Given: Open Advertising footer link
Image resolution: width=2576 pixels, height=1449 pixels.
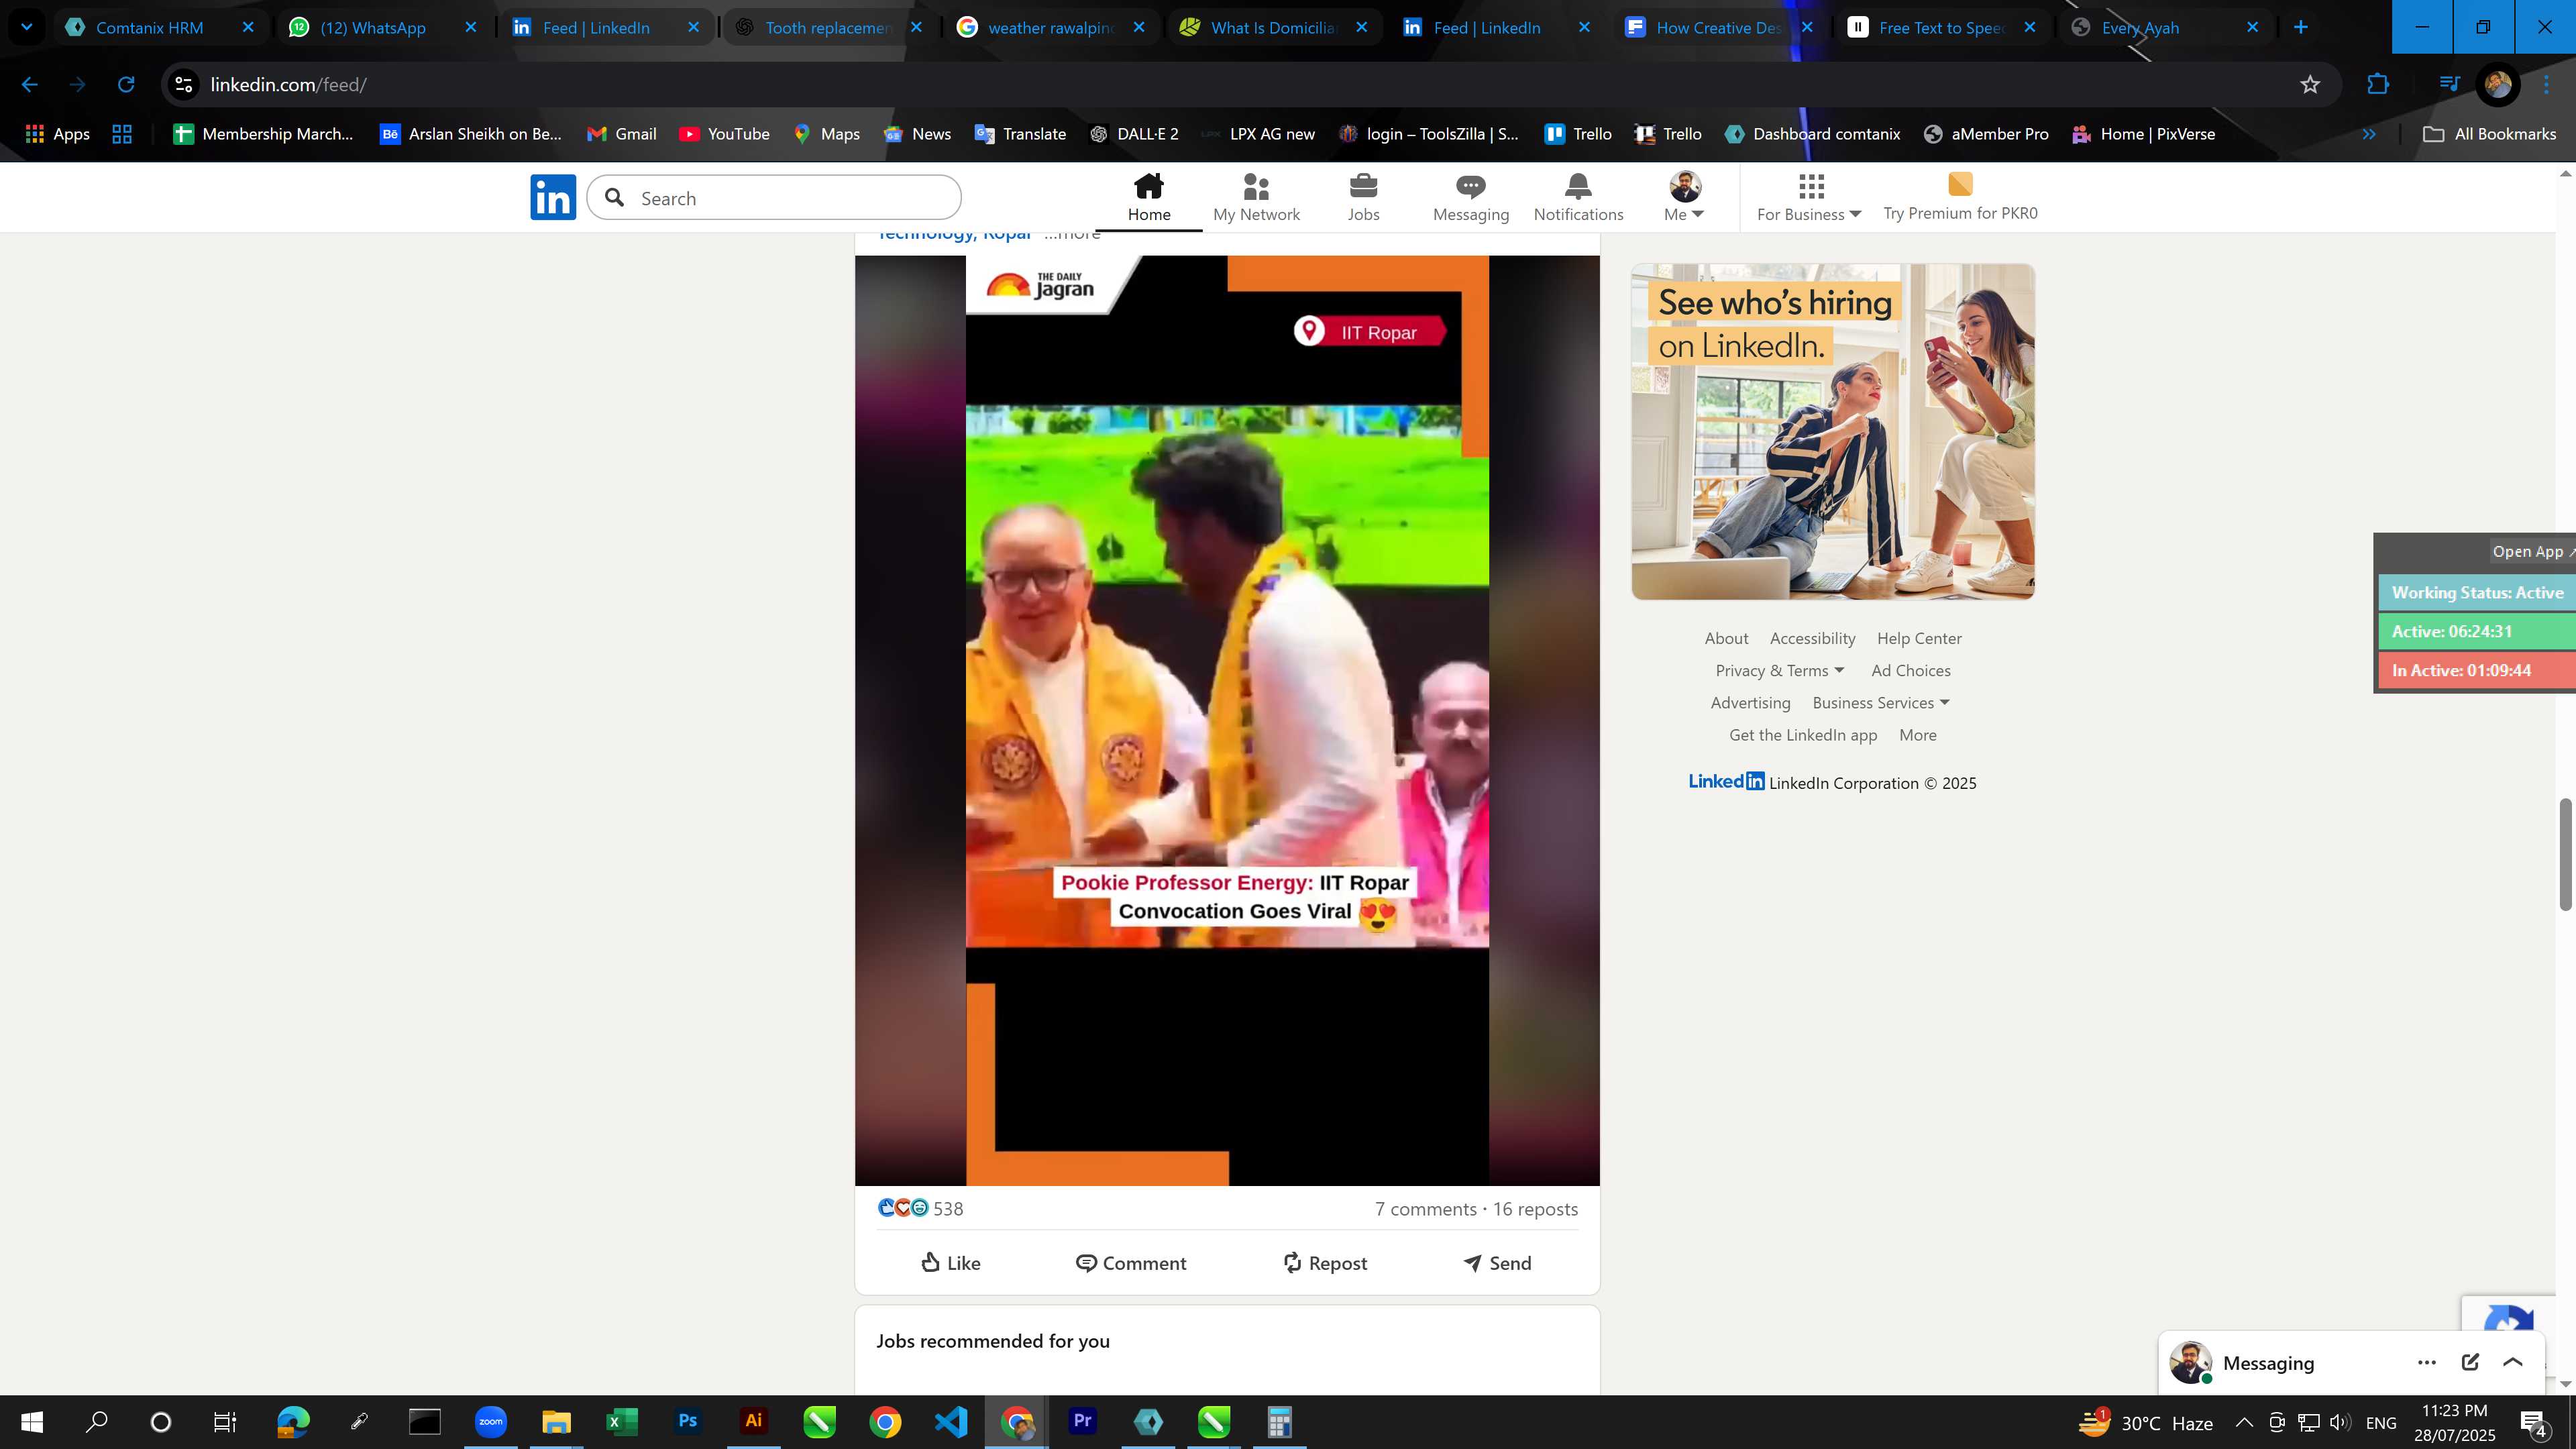Looking at the screenshot, I should point(1750,702).
